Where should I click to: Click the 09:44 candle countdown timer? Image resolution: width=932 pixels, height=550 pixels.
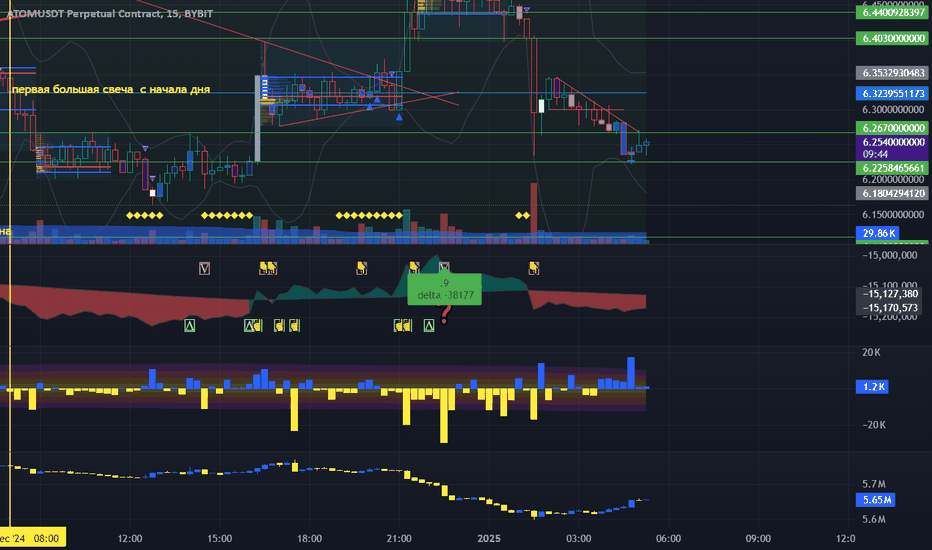point(876,154)
